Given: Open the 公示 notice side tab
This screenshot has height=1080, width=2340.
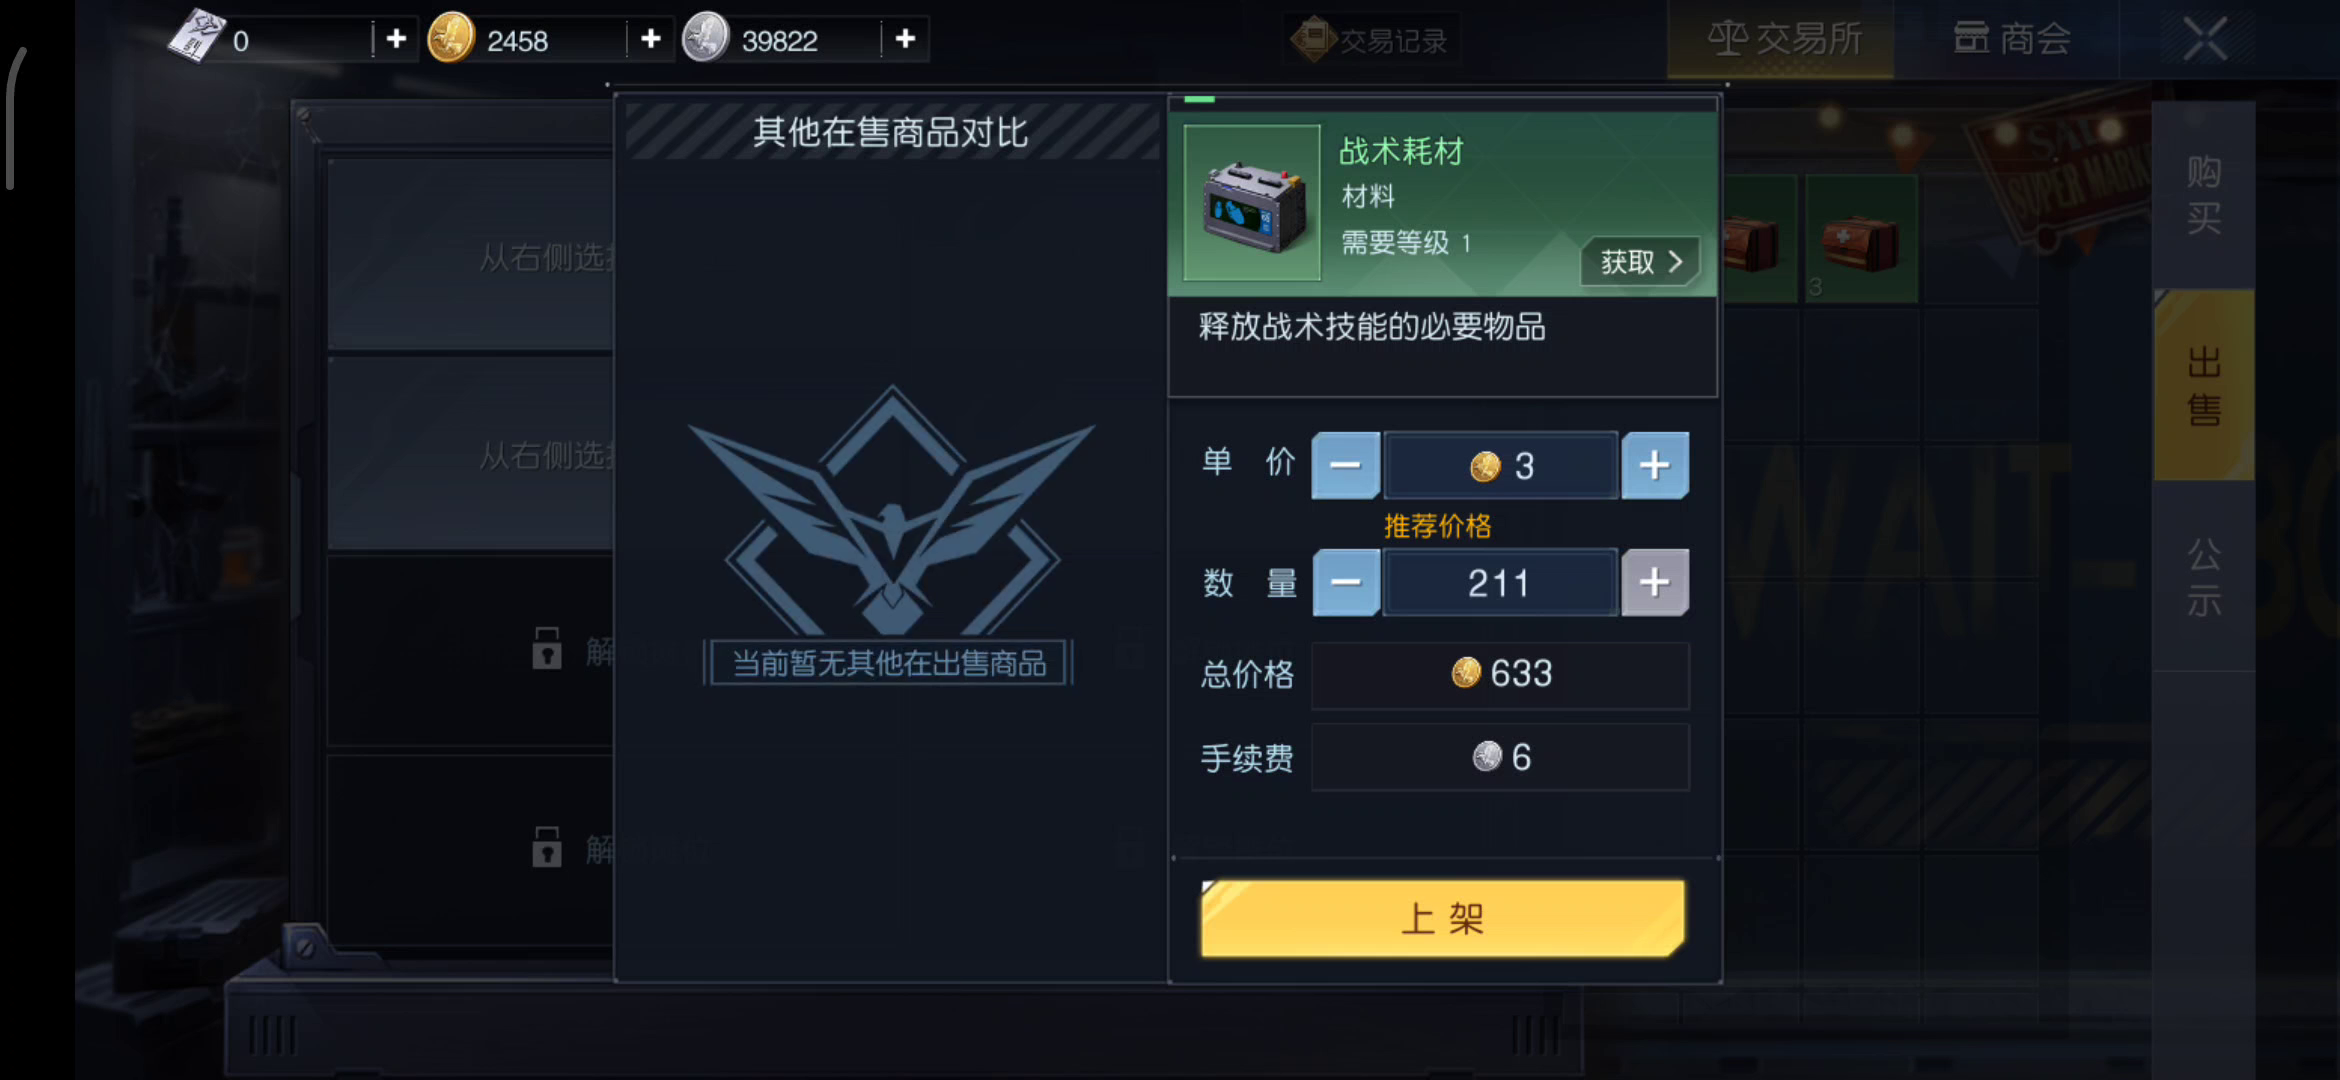Looking at the screenshot, I should click(x=2204, y=577).
